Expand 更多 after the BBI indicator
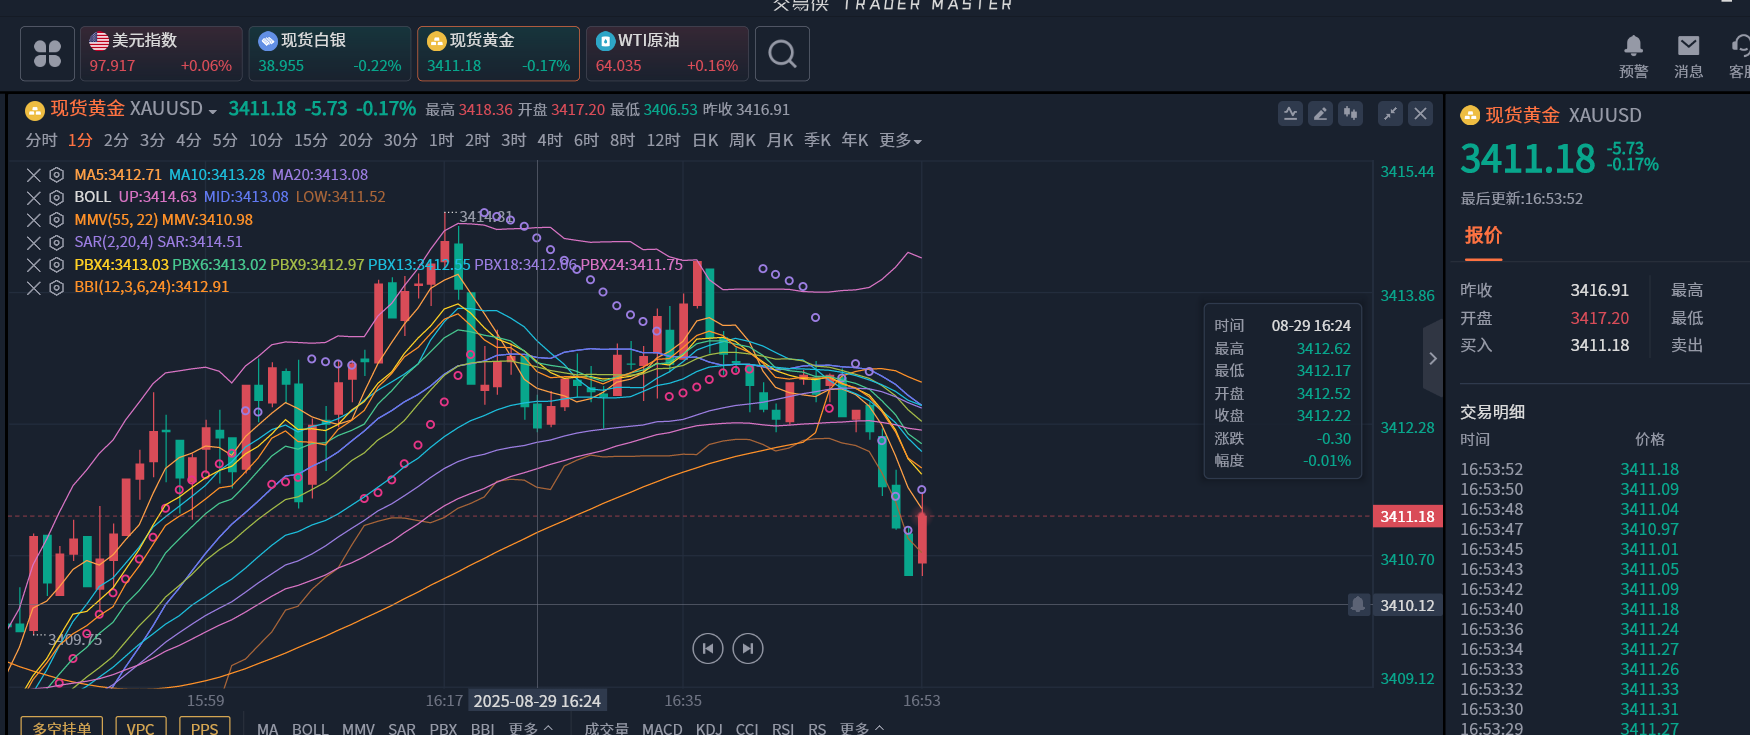The width and height of the screenshot is (1750, 735). pos(530,729)
